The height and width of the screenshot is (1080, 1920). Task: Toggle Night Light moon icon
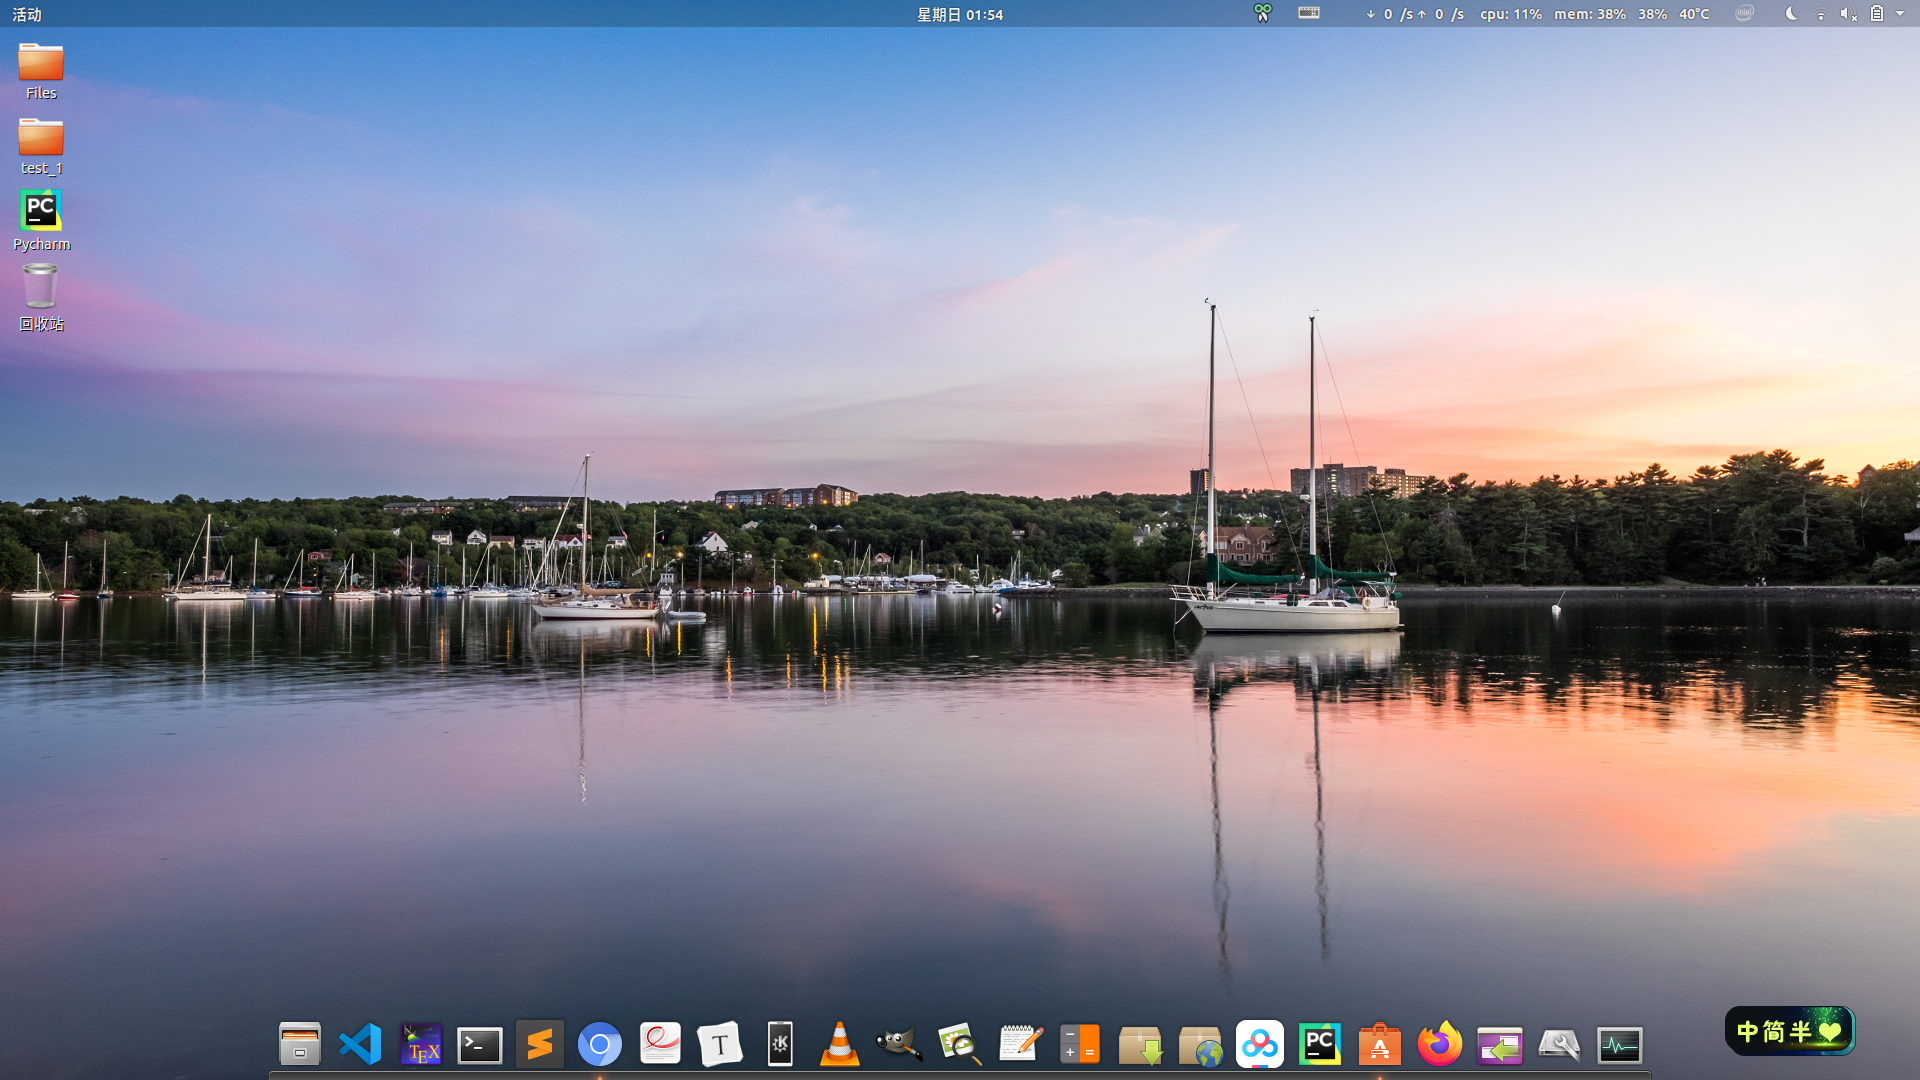(1791, 14)
